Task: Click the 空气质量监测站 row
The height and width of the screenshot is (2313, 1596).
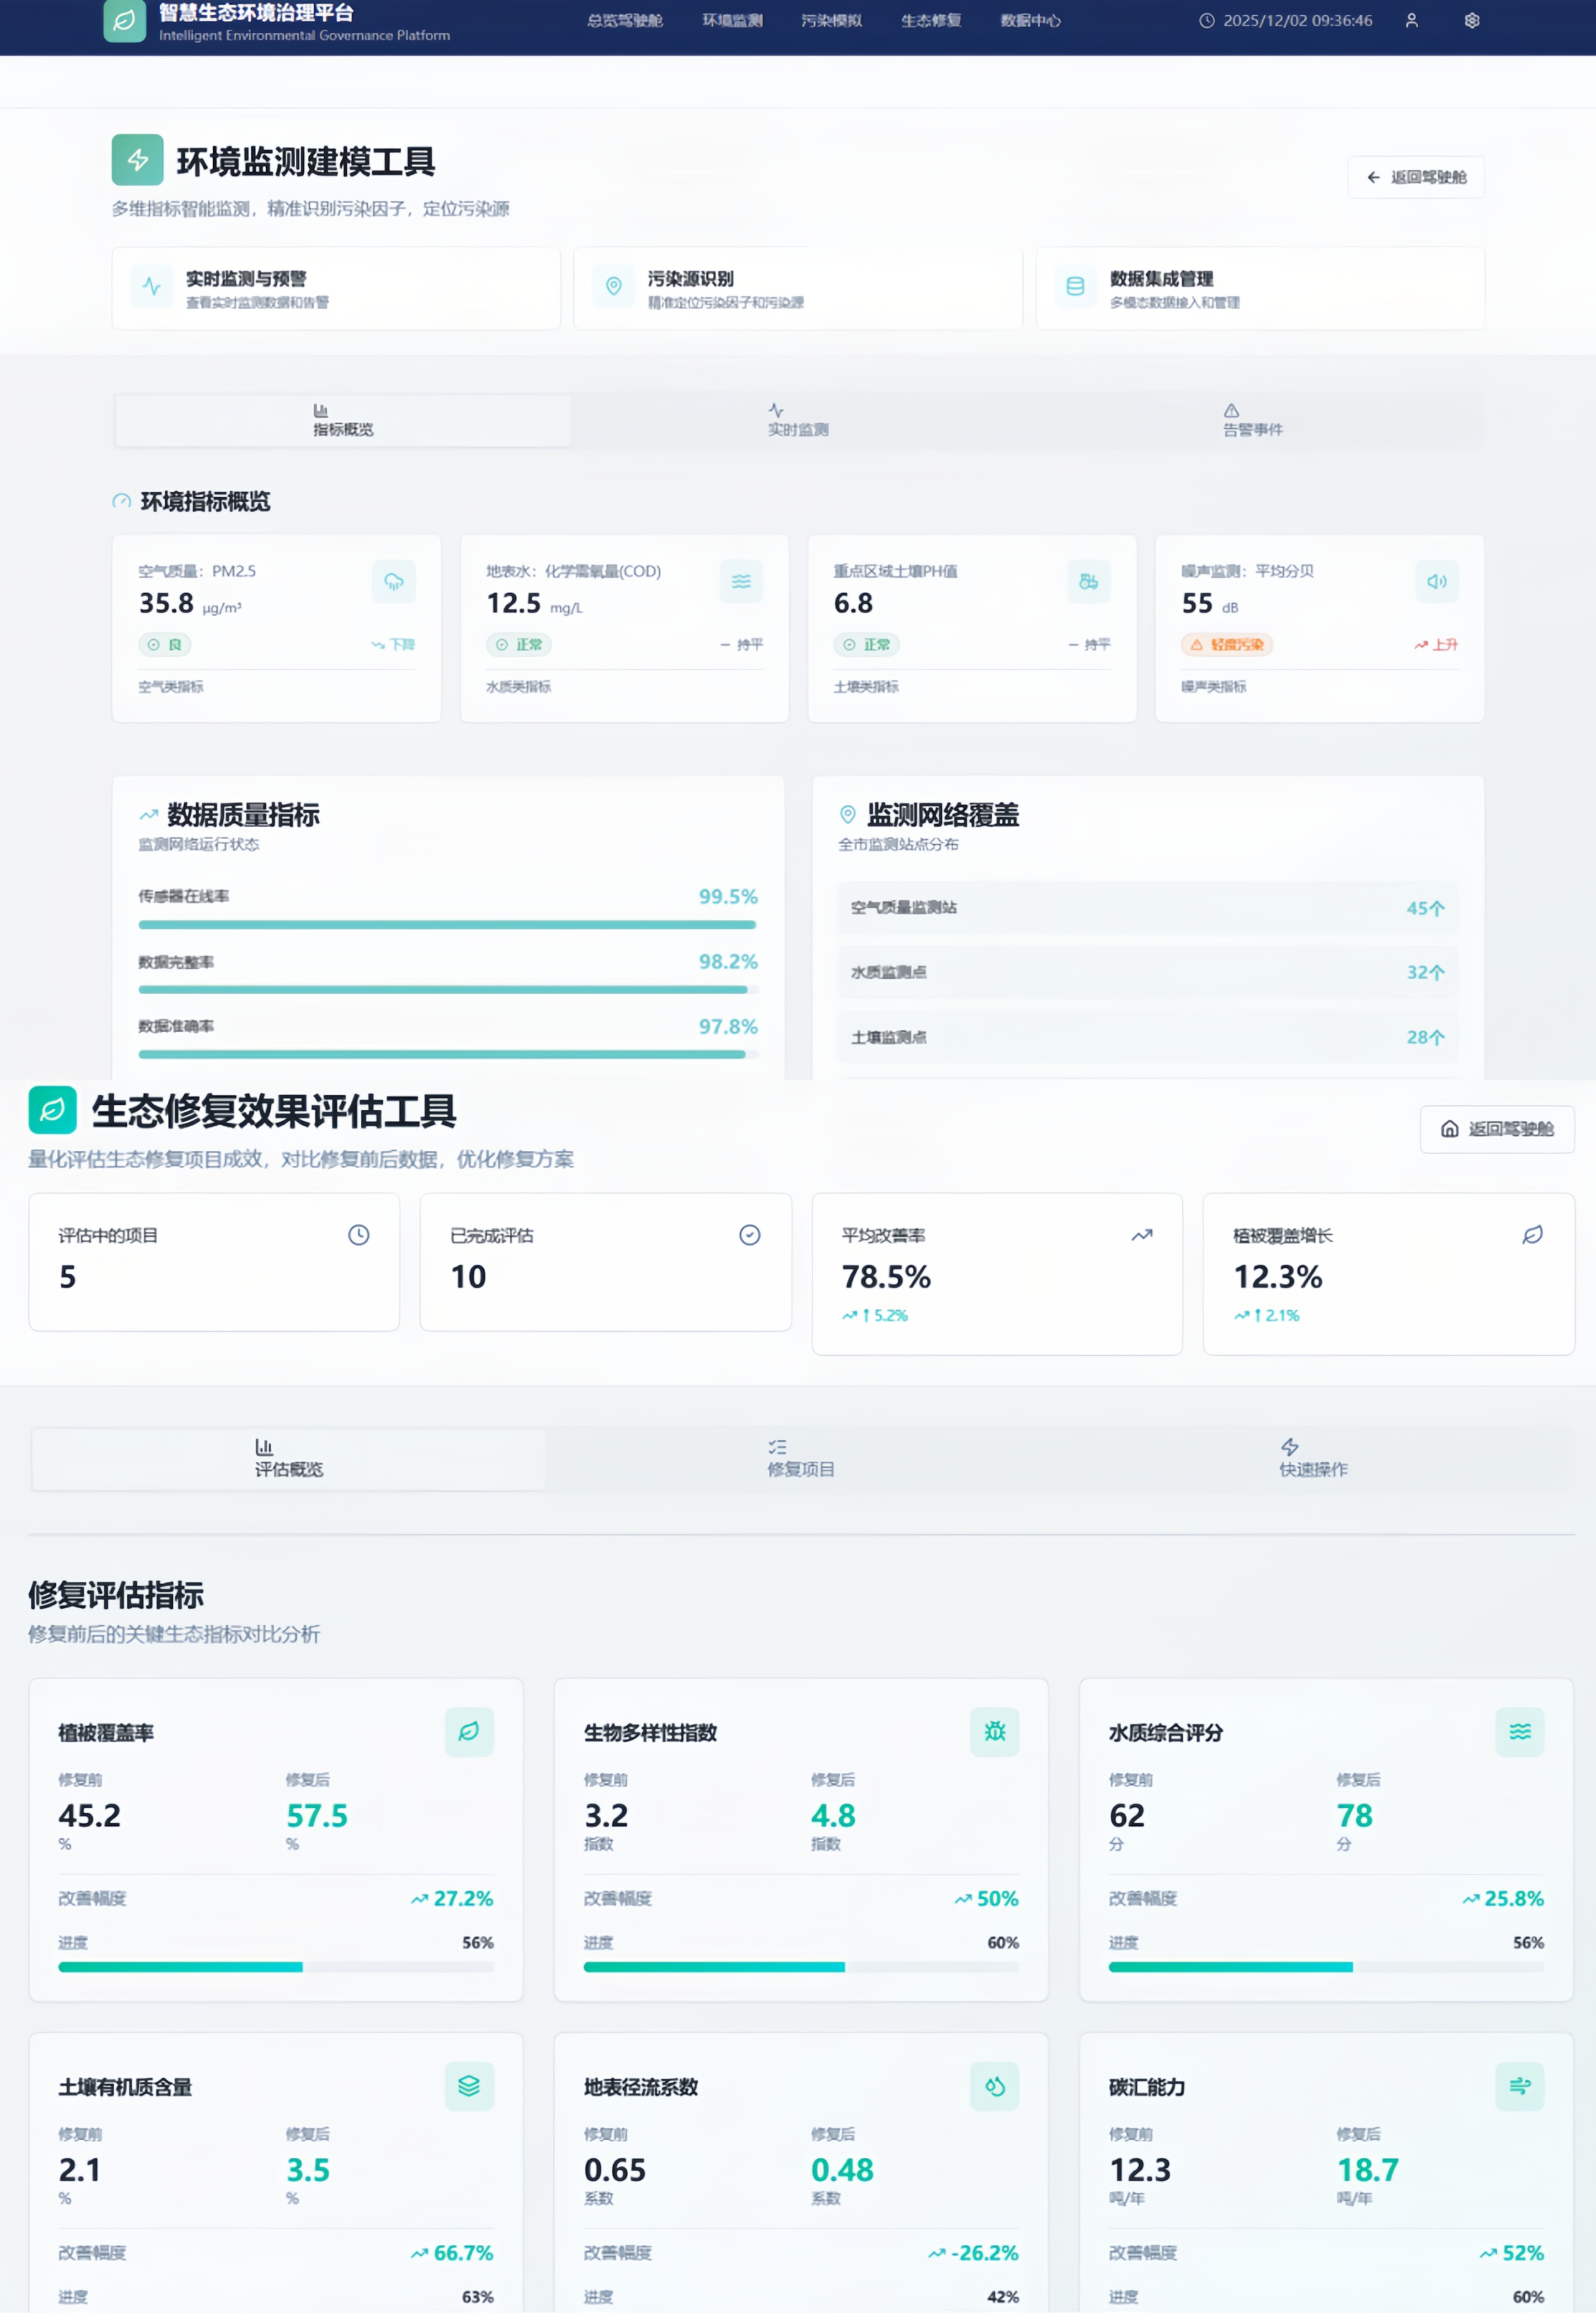Action: pyautogui.click(x=1147, y=908)
